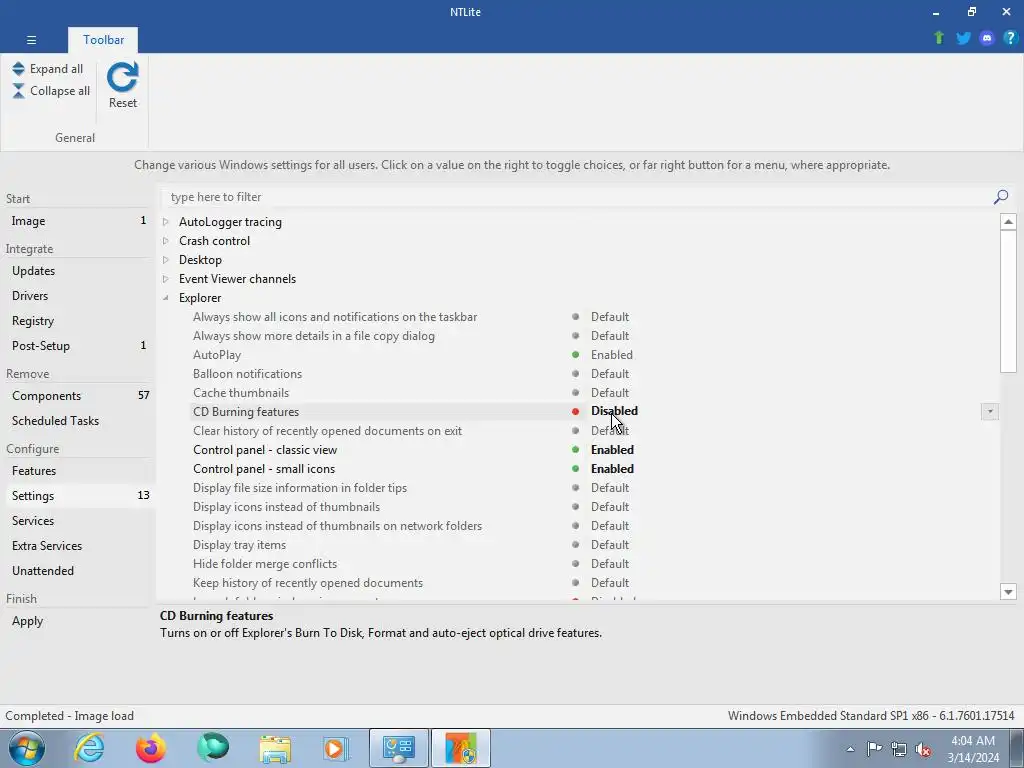The image size is (1024, 768).
Task: Click the Collapse all icon
Action: point(18,91)
